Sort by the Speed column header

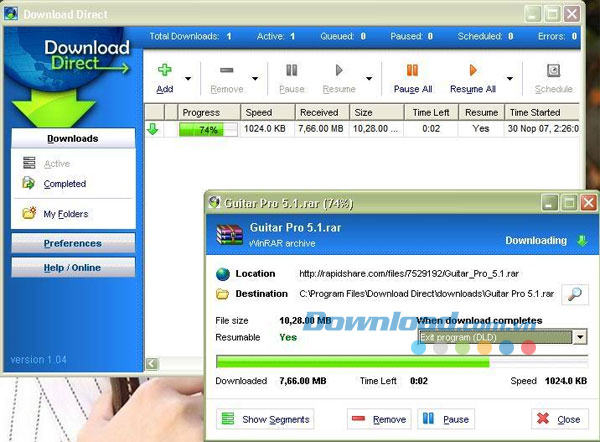(267, 112)
